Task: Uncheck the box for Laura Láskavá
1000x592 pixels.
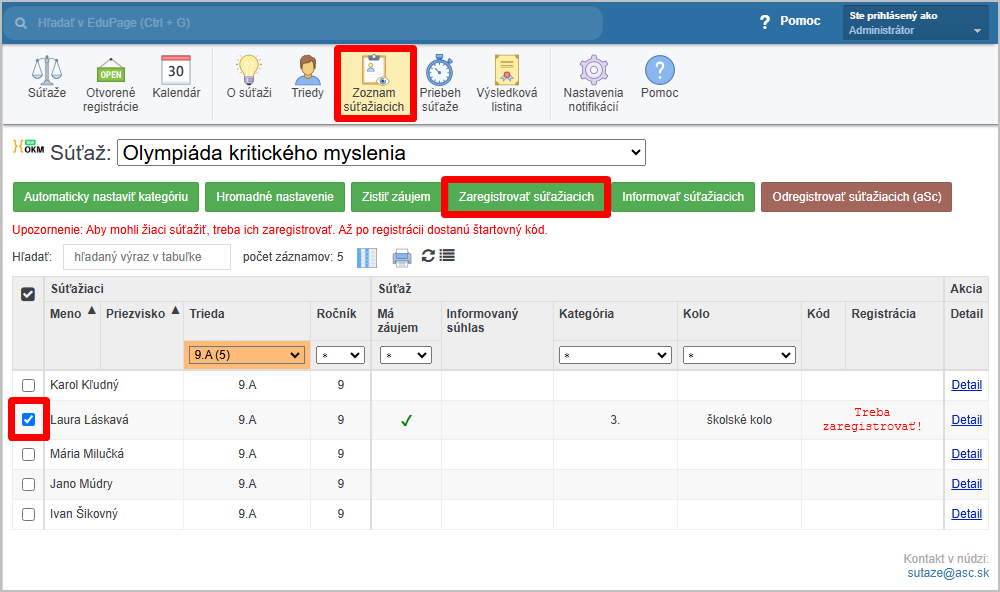Action: (x=28, y=419)
